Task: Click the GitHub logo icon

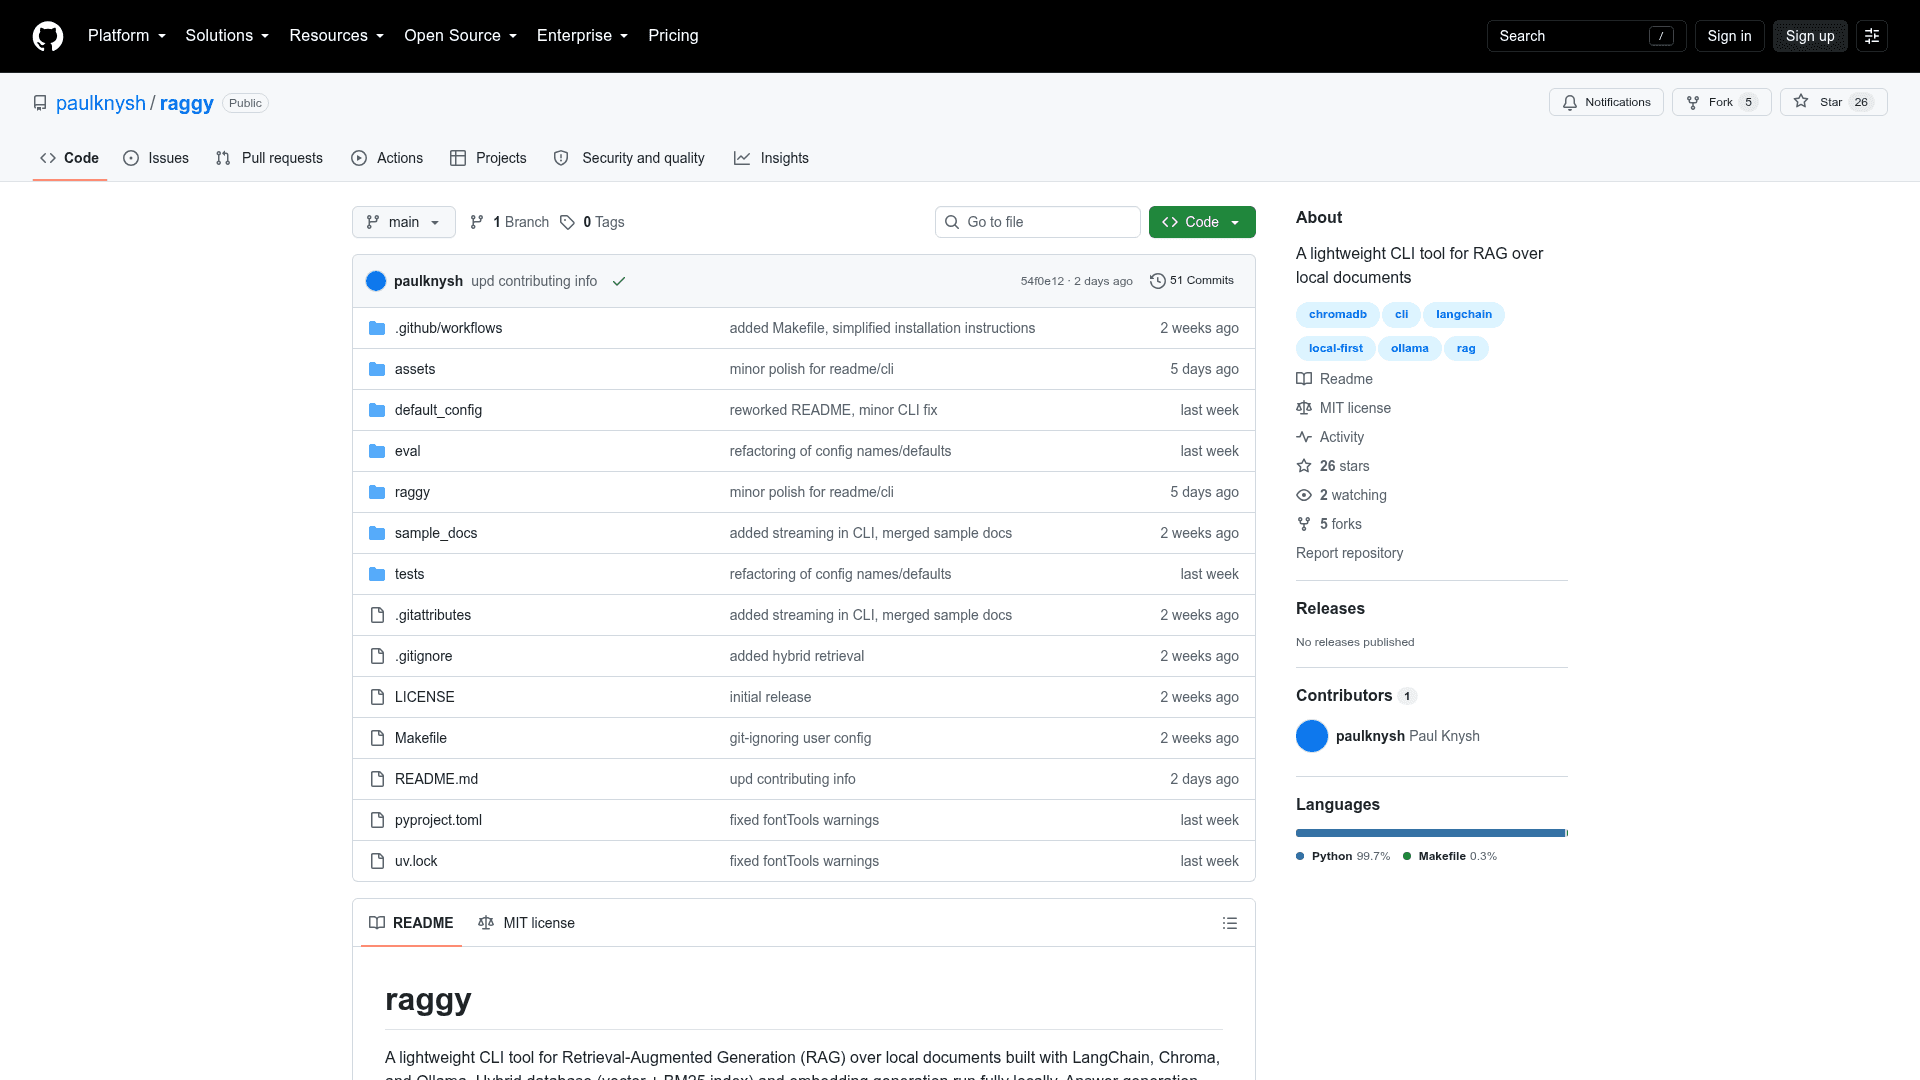Action: [x=48, y=36]
